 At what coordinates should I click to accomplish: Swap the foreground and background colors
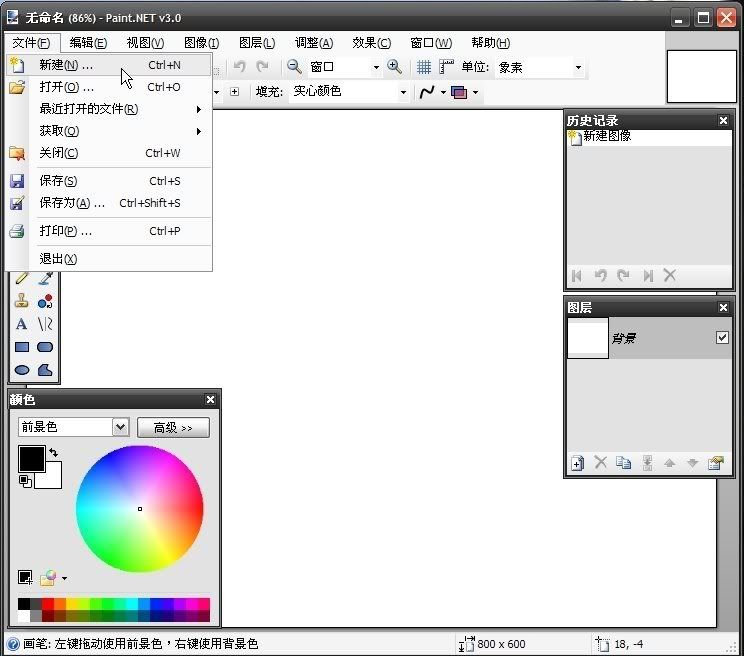point(54,453)
